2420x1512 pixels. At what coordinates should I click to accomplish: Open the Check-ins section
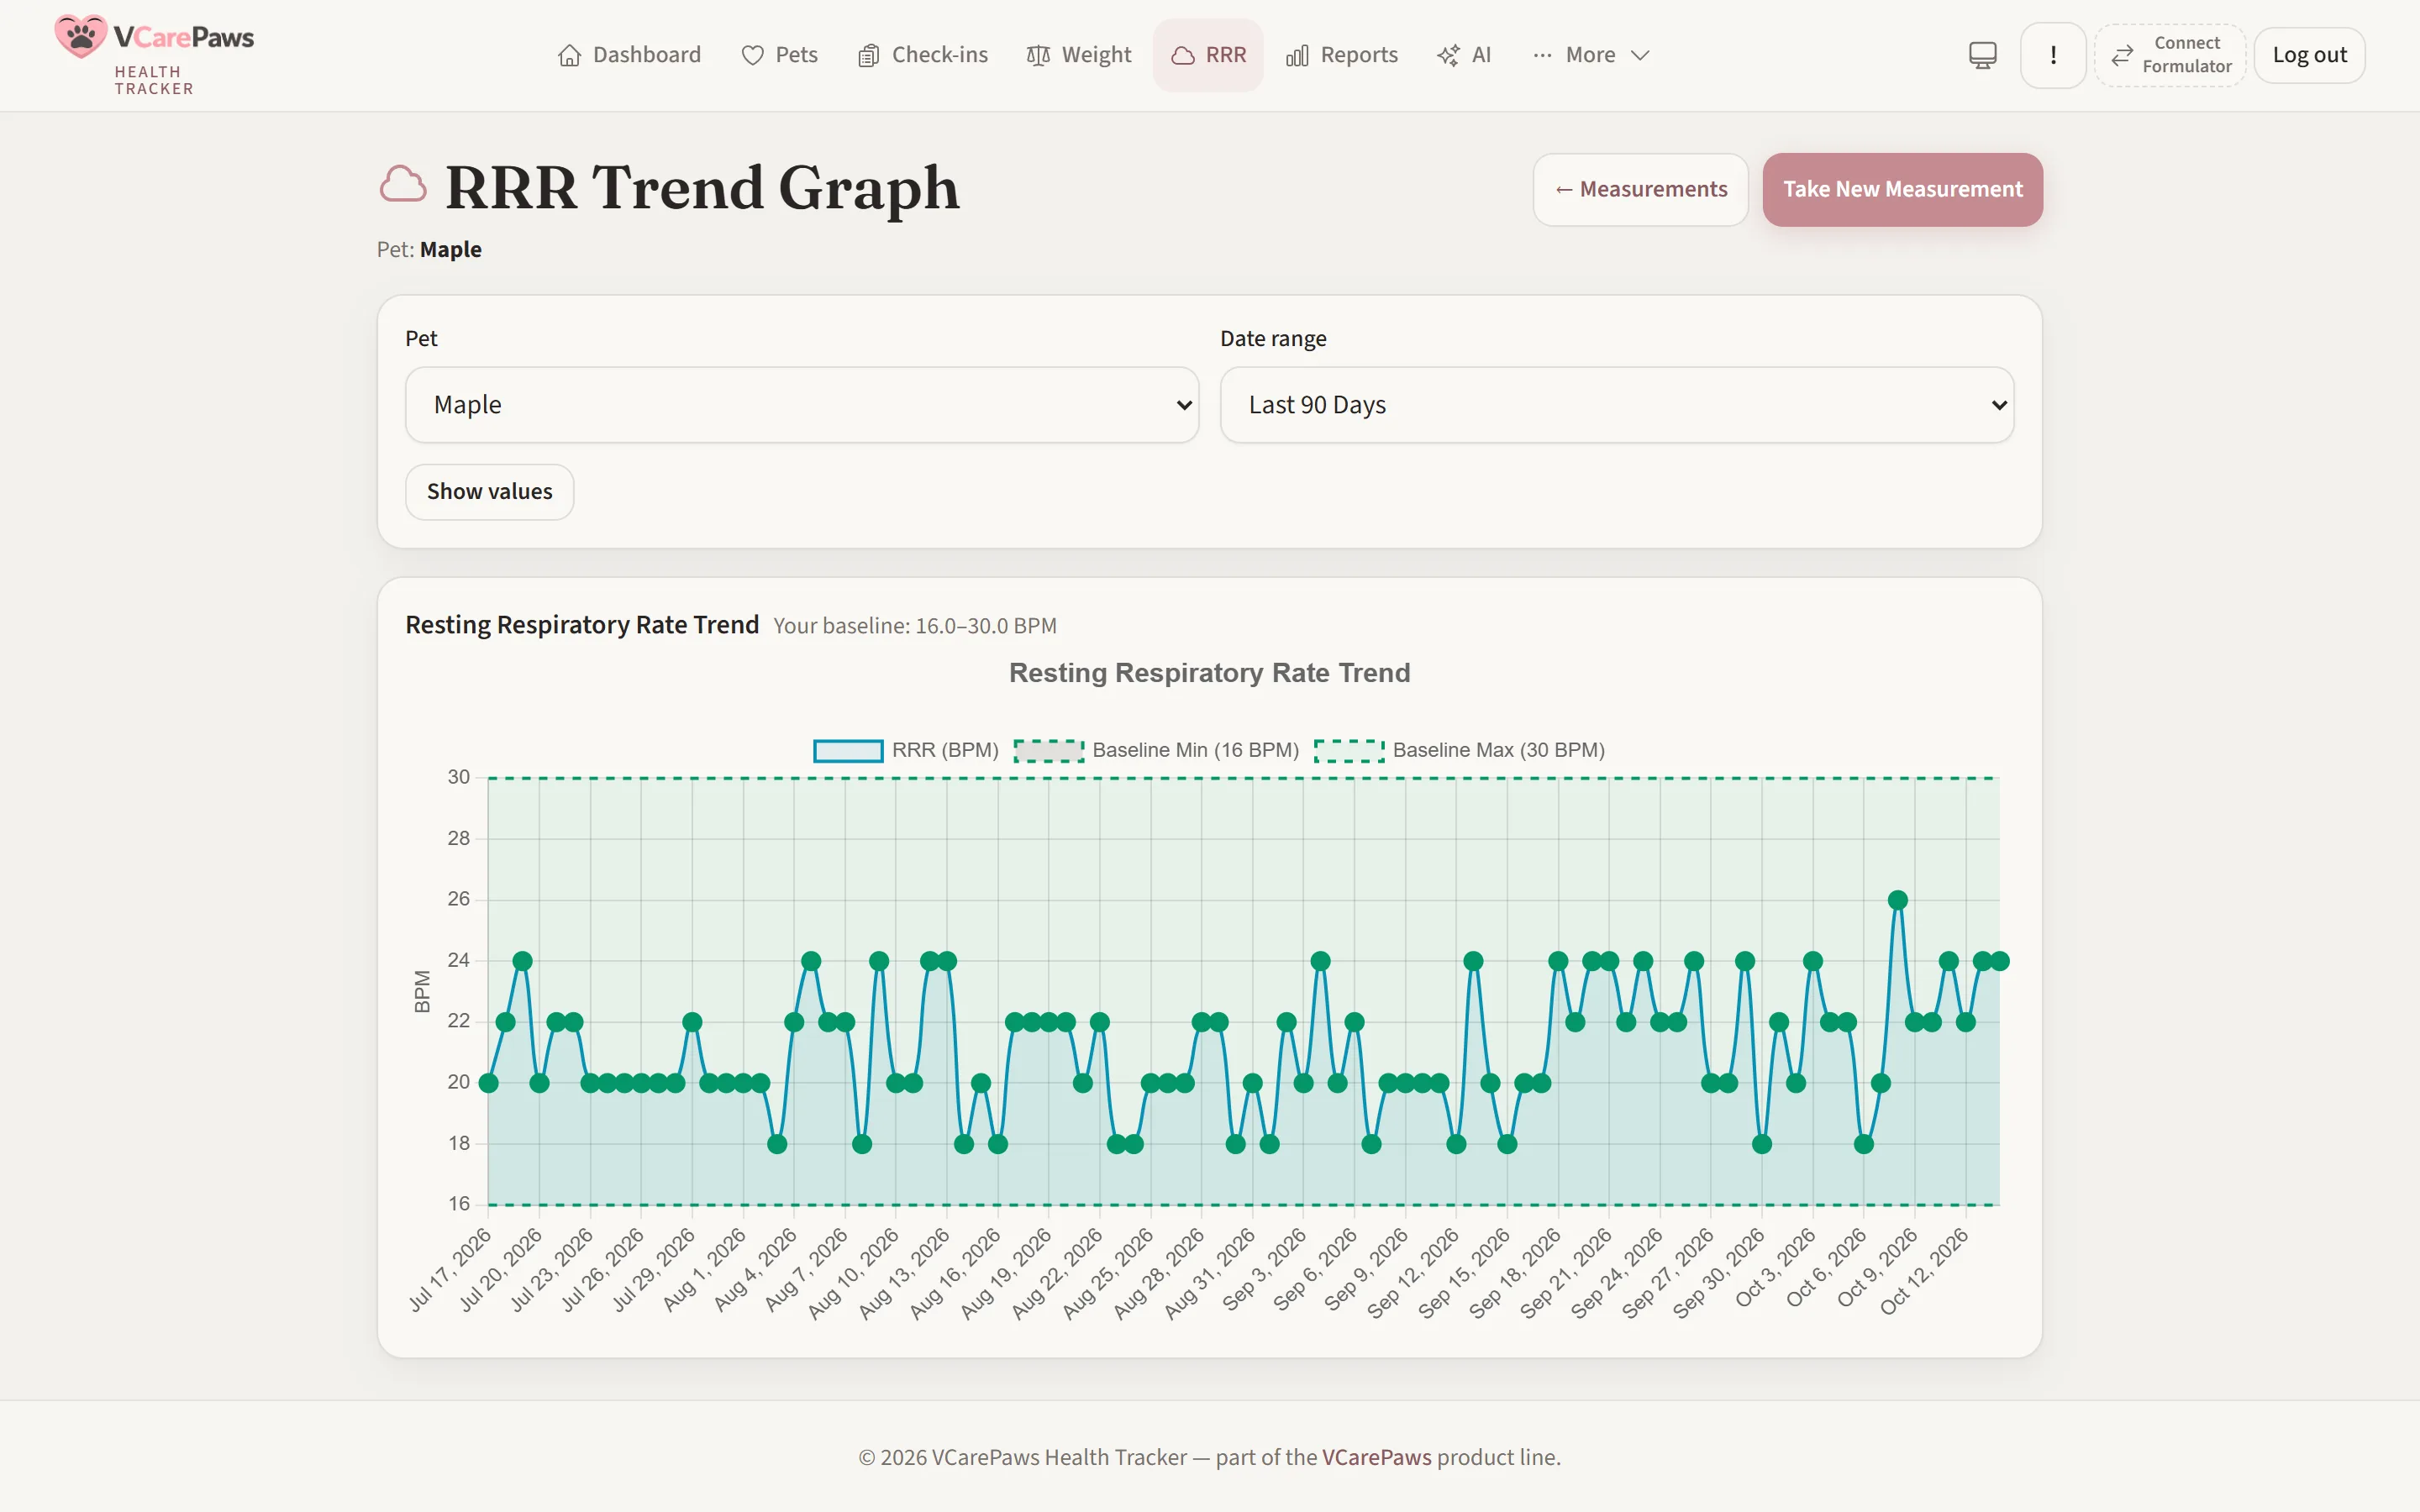[x=922, y=55]
